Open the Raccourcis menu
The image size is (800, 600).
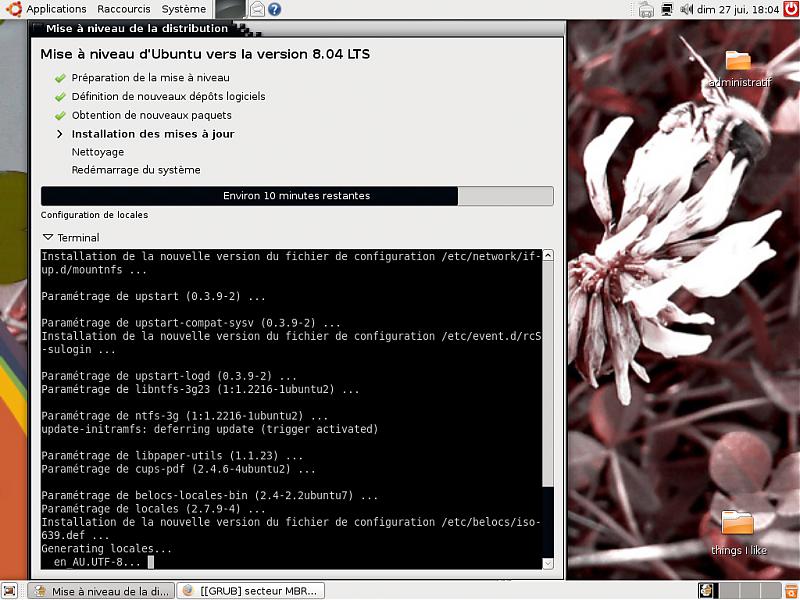point(123,9)
